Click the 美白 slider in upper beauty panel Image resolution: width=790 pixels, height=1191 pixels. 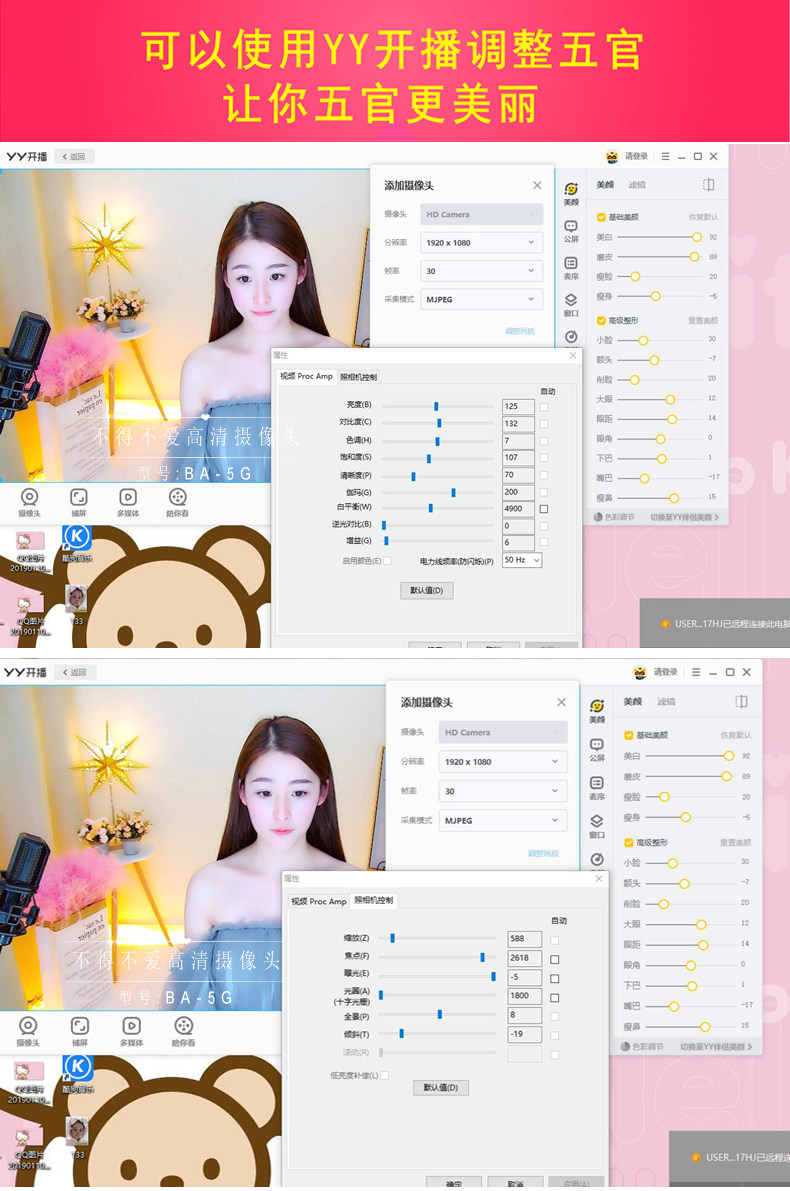[661, 237]
